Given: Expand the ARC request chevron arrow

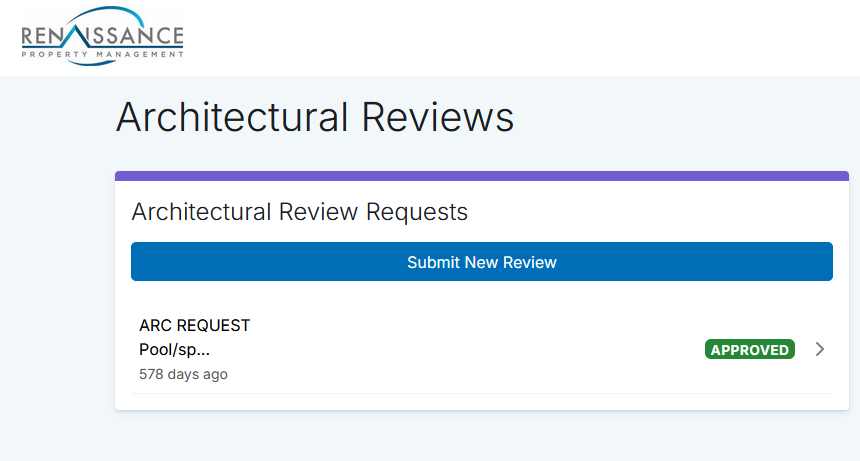Looking at the screenshot, I should tap(819, 349).
